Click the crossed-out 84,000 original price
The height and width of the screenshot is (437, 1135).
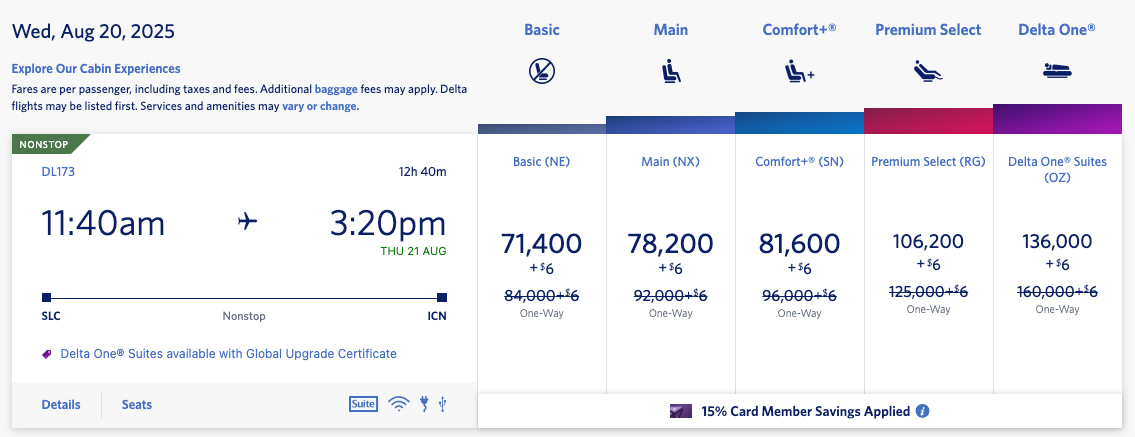coord(541,295)
